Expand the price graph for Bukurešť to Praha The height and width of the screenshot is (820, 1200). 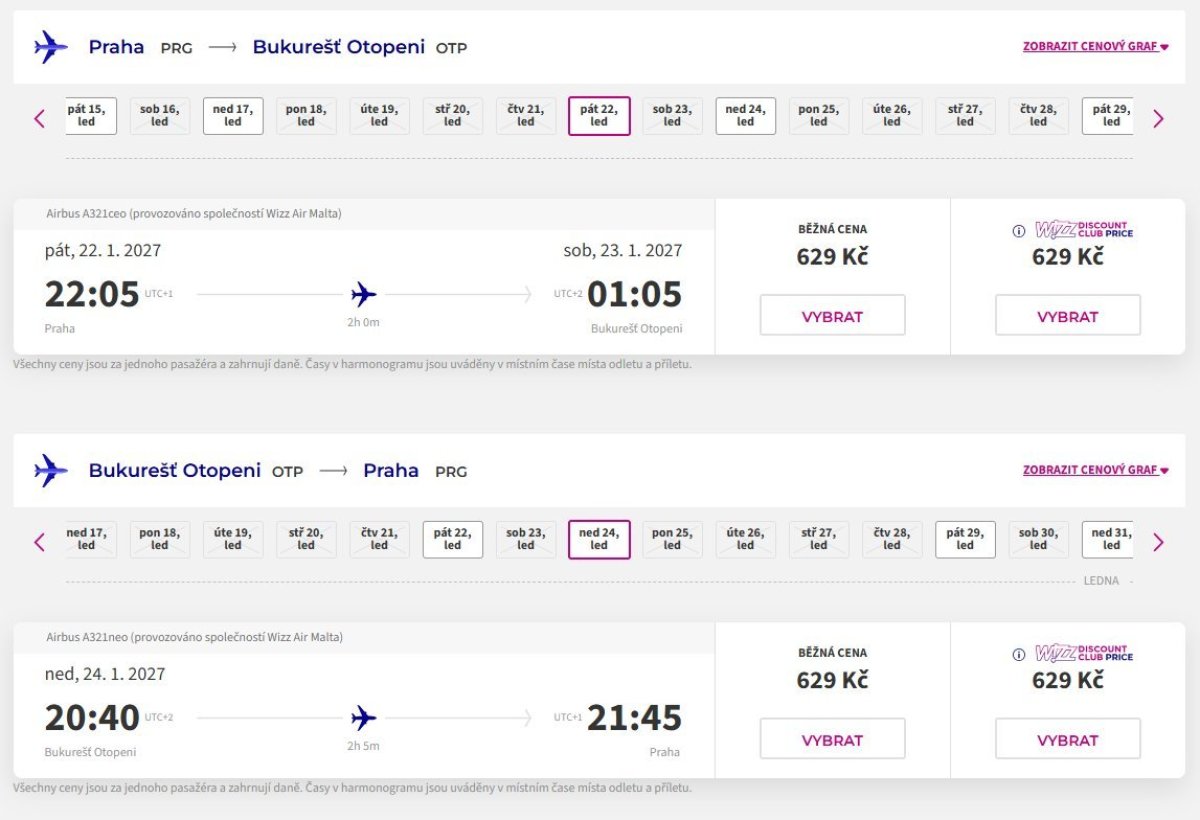click(1095, 470)
